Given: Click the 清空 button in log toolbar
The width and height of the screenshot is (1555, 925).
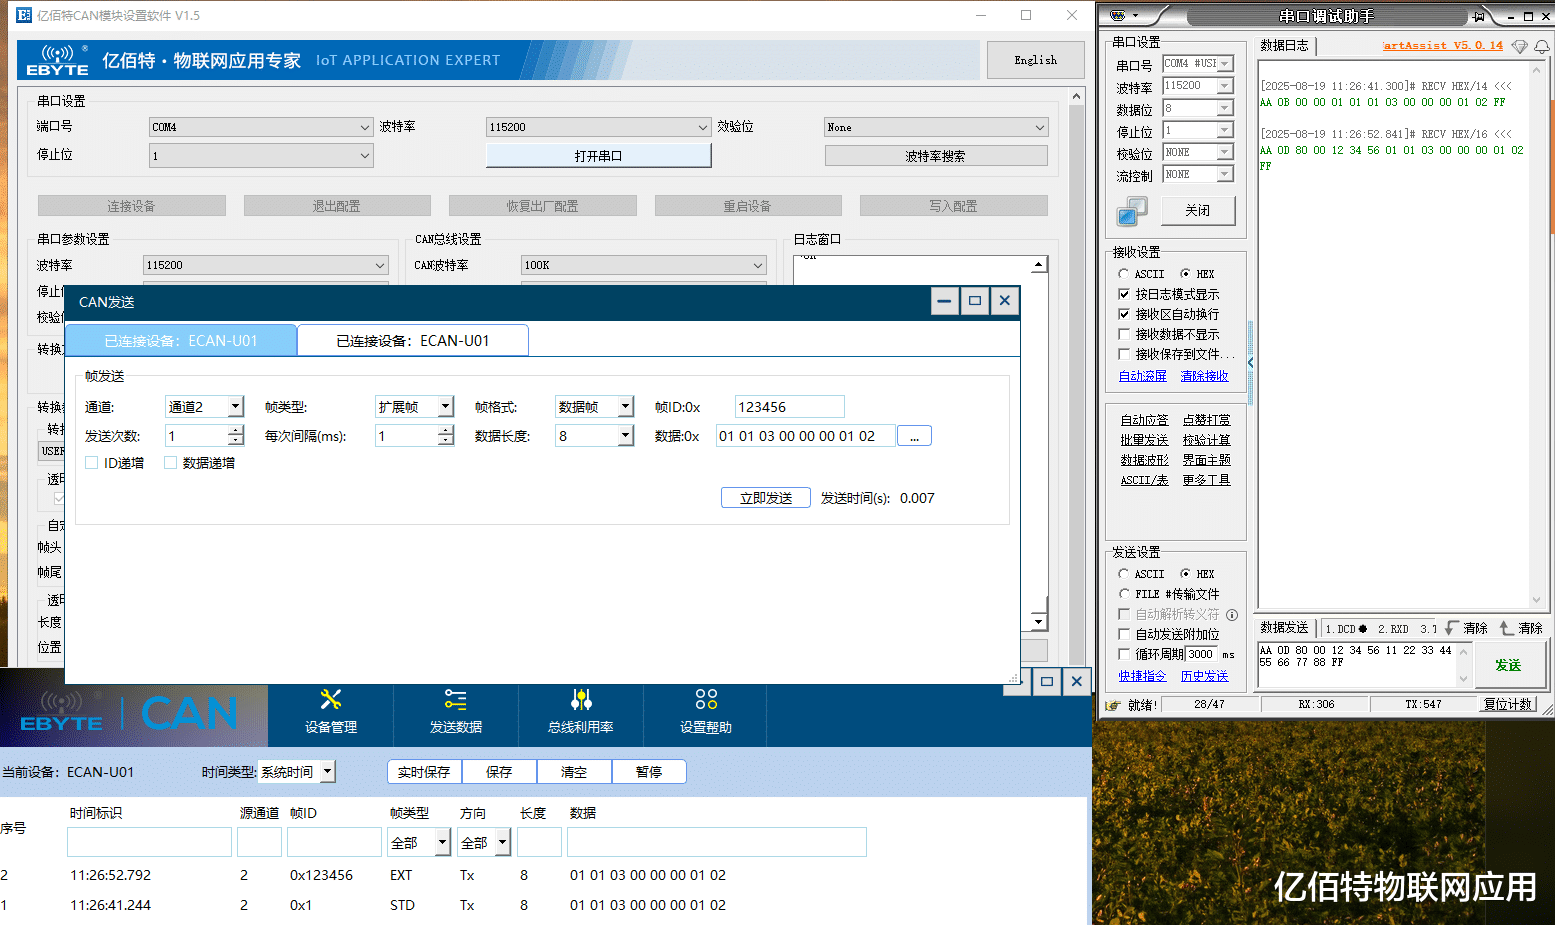Looking at the screenshot, I should click(574, 772).
